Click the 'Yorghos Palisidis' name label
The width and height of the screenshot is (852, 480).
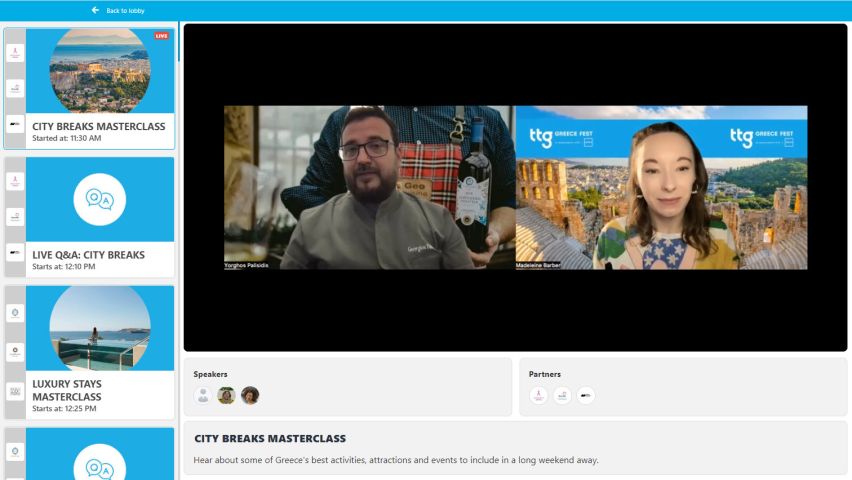point(246,265)
